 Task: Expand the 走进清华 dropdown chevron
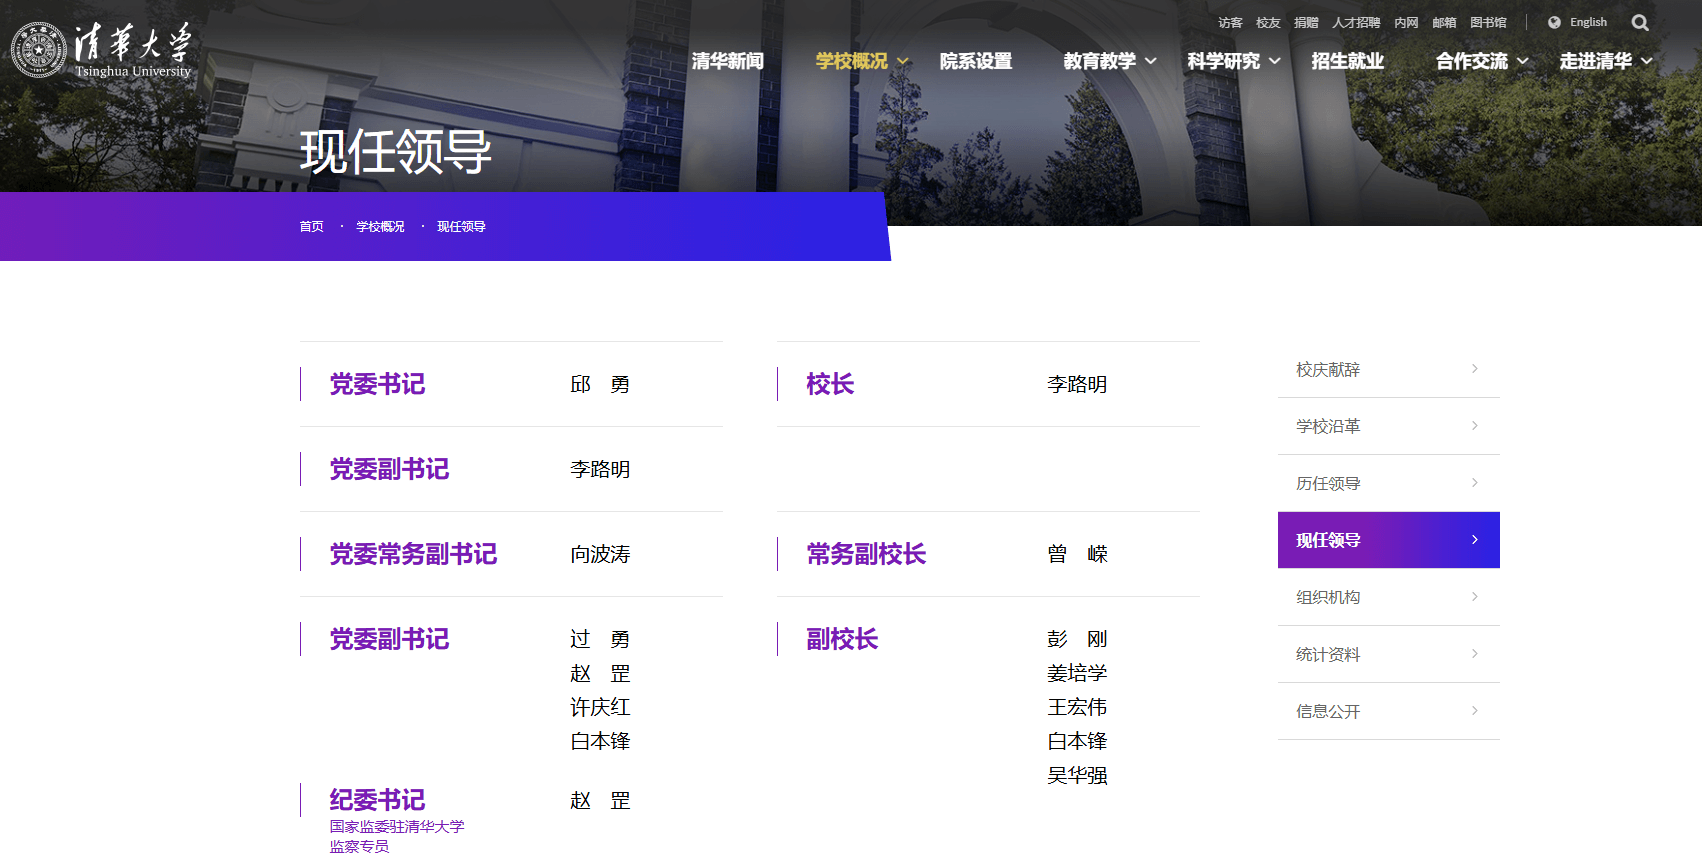click(x=1647, y=61)
